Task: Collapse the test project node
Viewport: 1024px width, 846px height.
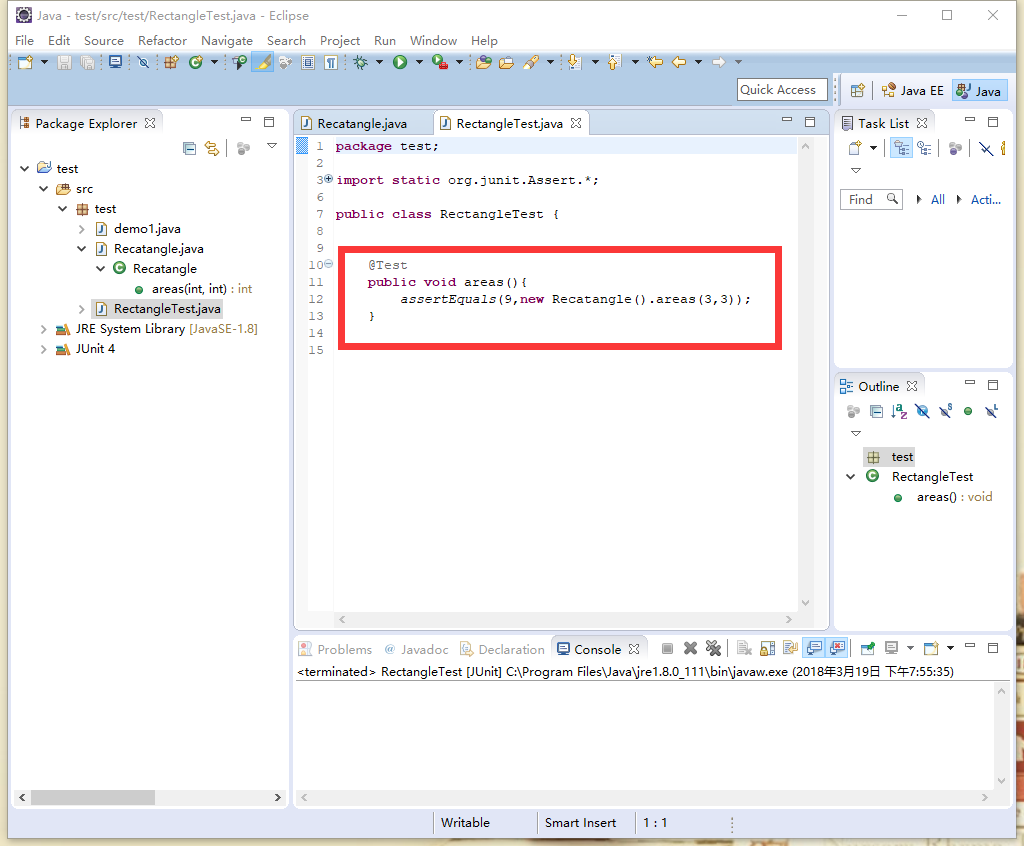Action: point(24,169)
